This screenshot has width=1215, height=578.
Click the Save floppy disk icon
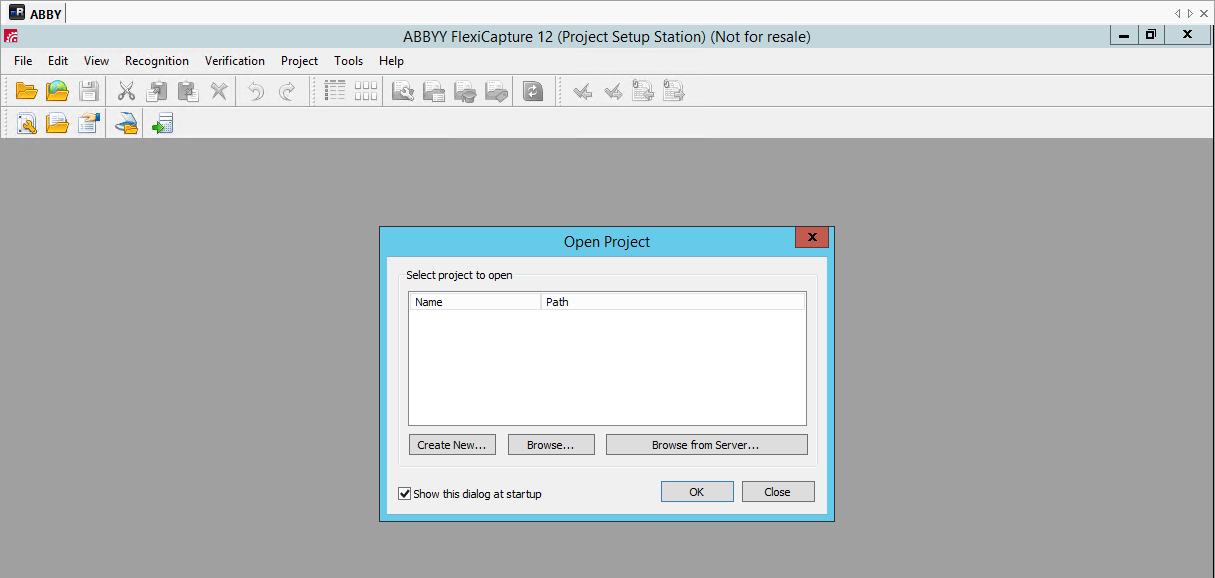pyautogui.click(x=89, y=92)
